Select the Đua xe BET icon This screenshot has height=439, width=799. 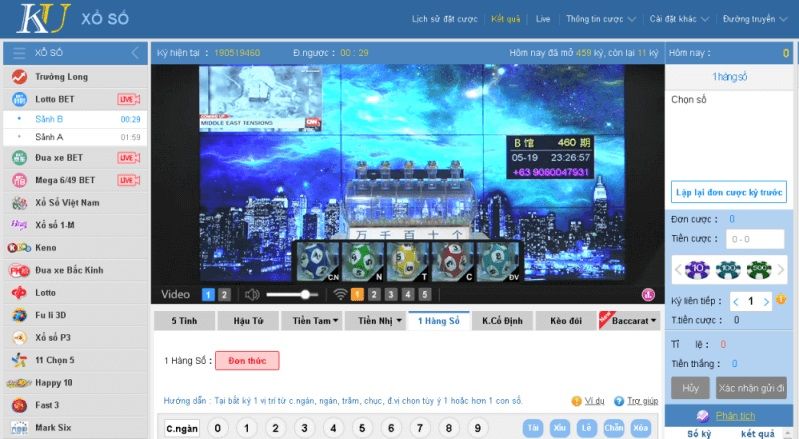tap(19, 158)
